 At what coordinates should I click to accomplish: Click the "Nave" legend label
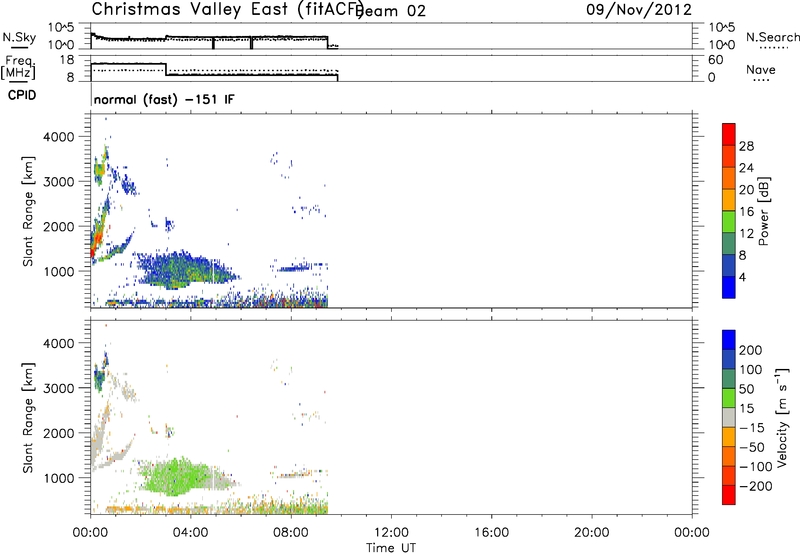click(x=761, y=69)
